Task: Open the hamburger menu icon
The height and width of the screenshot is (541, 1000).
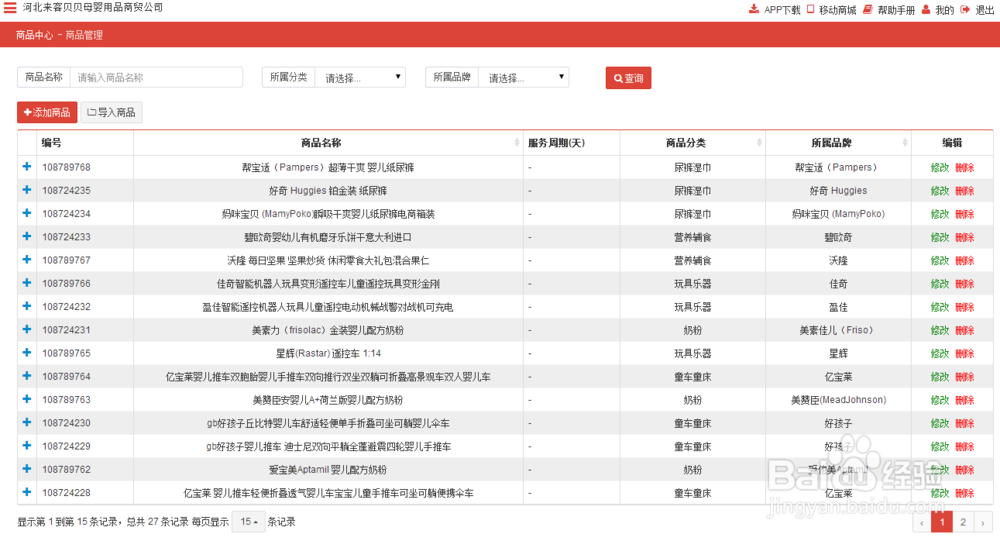Action: (10, 8)
